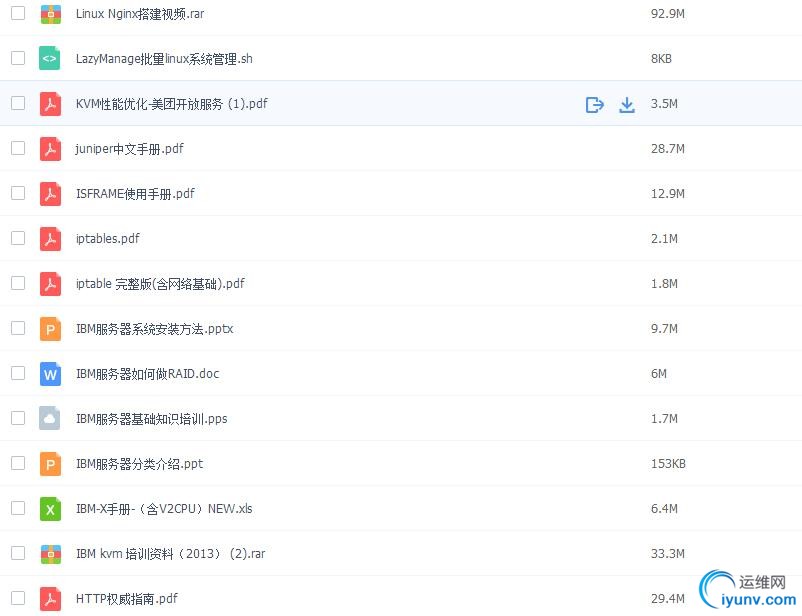The height and width of the screenshot is (616, 802).
Task: Open IBM服务器分类介绍.ppt
Action: coord(139,464)
